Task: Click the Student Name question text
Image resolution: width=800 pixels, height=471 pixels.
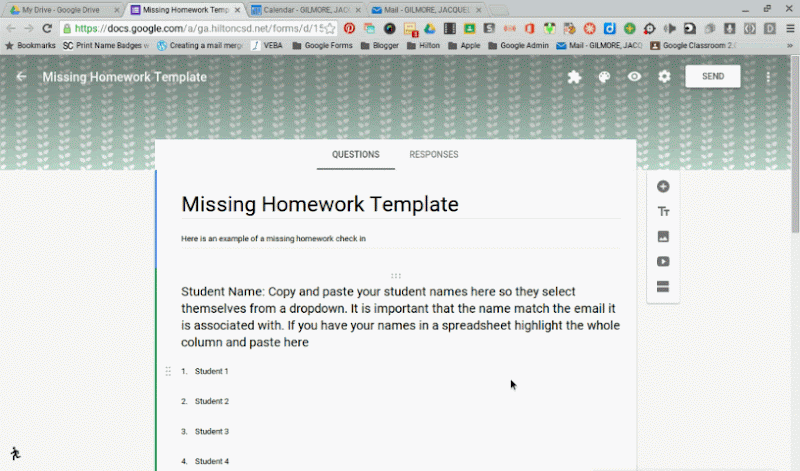Action: coord(401,316)
